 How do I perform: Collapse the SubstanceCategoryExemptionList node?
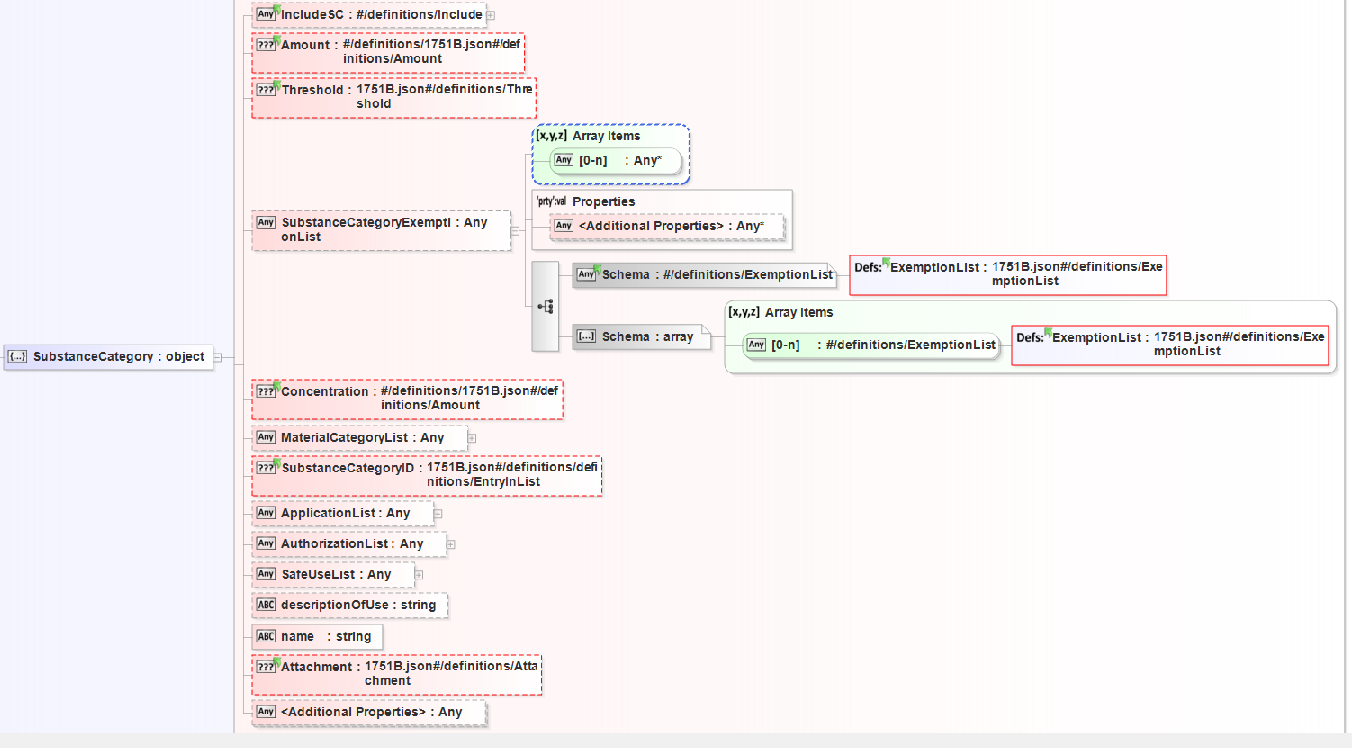tap(516, 231)
